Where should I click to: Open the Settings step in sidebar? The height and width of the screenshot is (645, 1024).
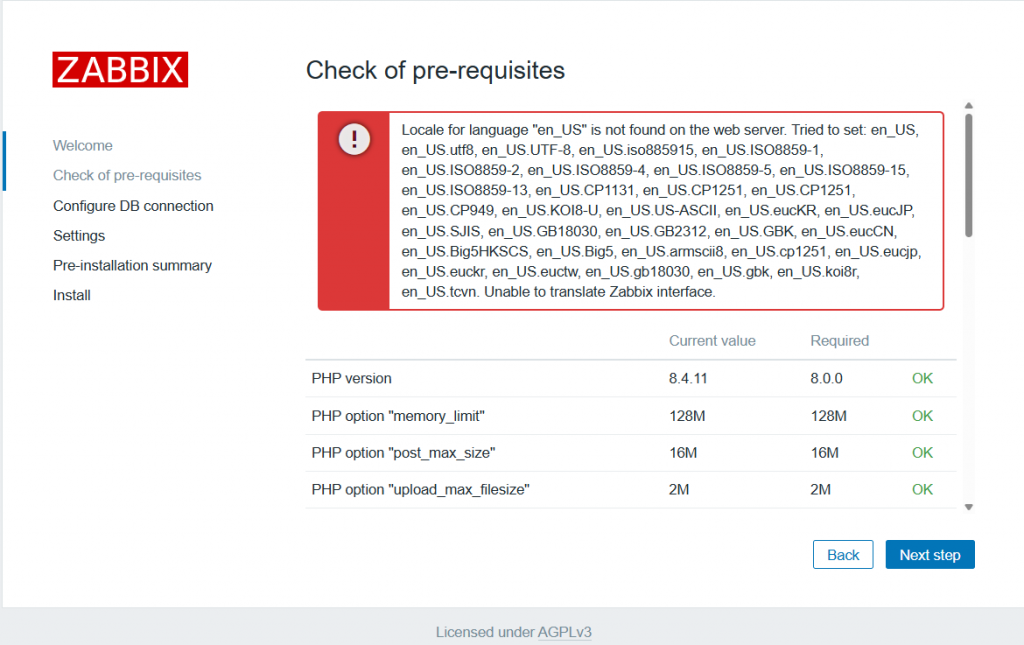(79, 236)
